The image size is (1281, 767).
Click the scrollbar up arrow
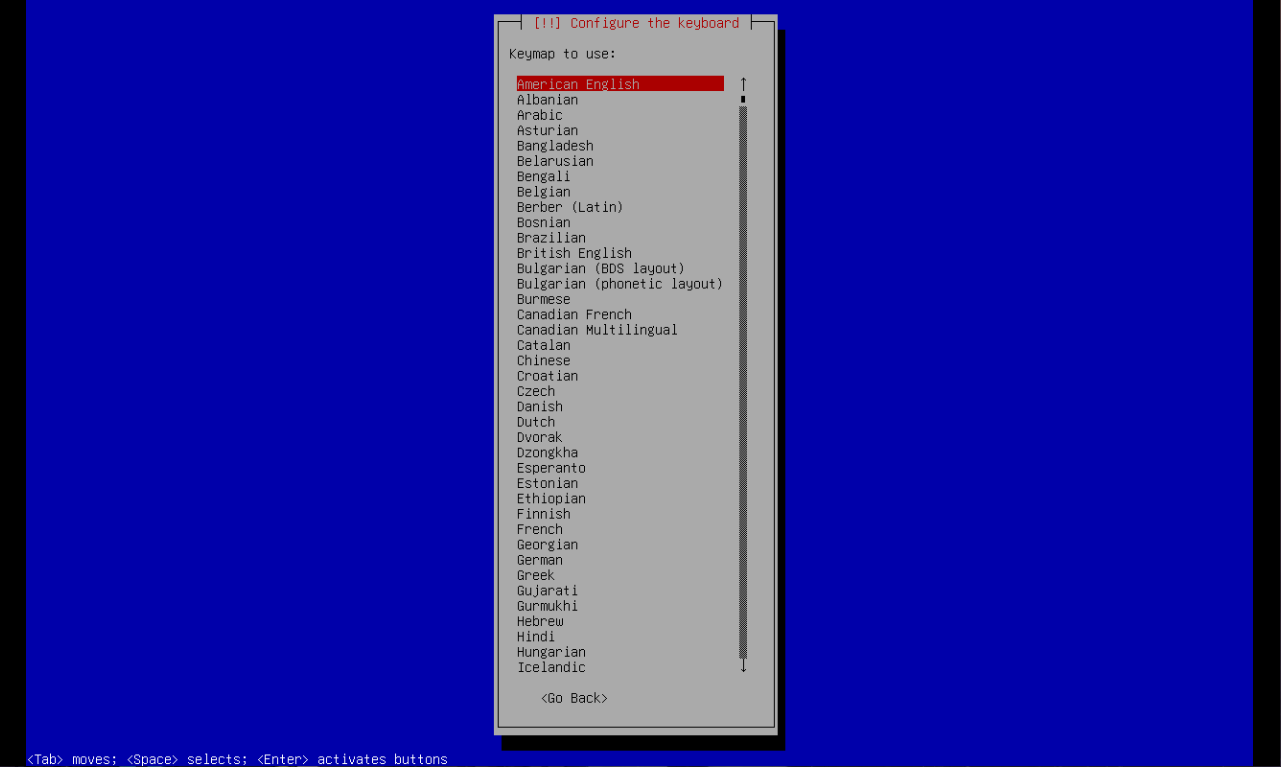(x=743, y=84)
